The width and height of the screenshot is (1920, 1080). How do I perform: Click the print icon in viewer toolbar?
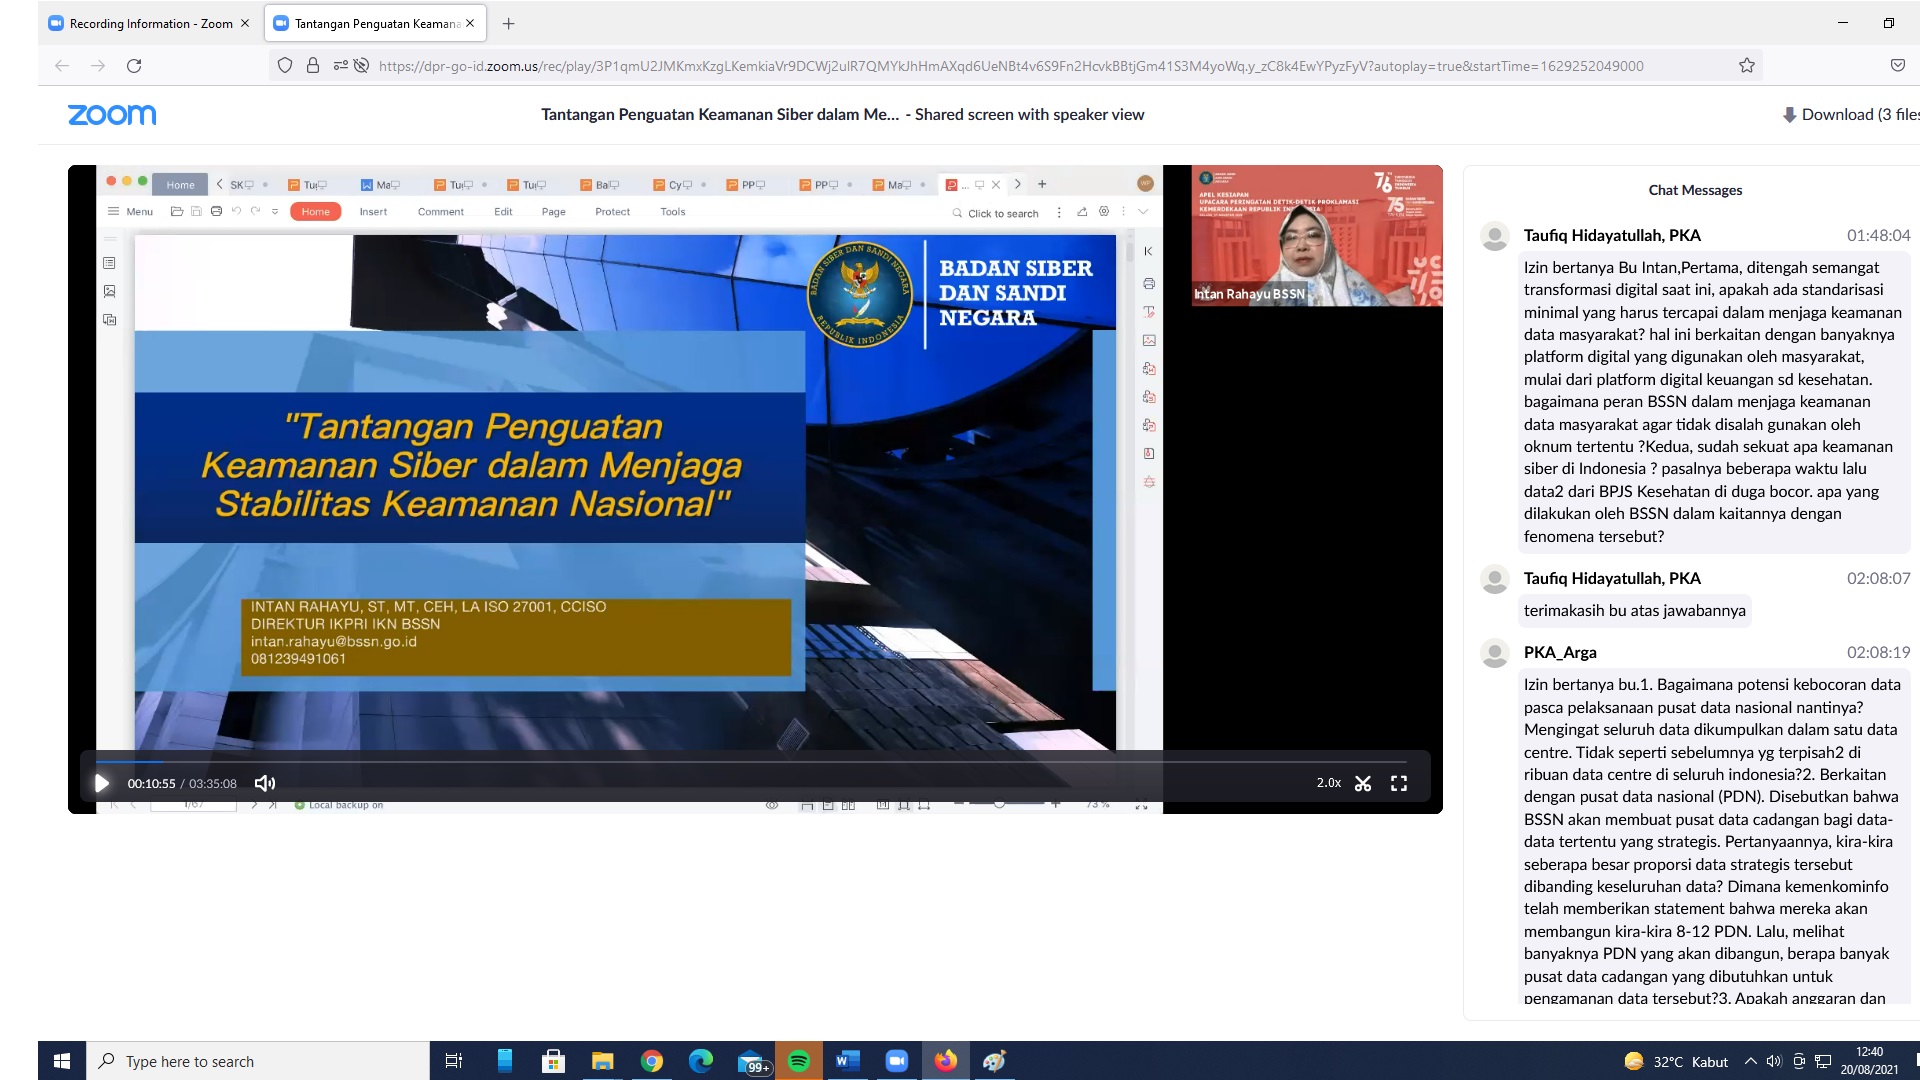[216, 212]
